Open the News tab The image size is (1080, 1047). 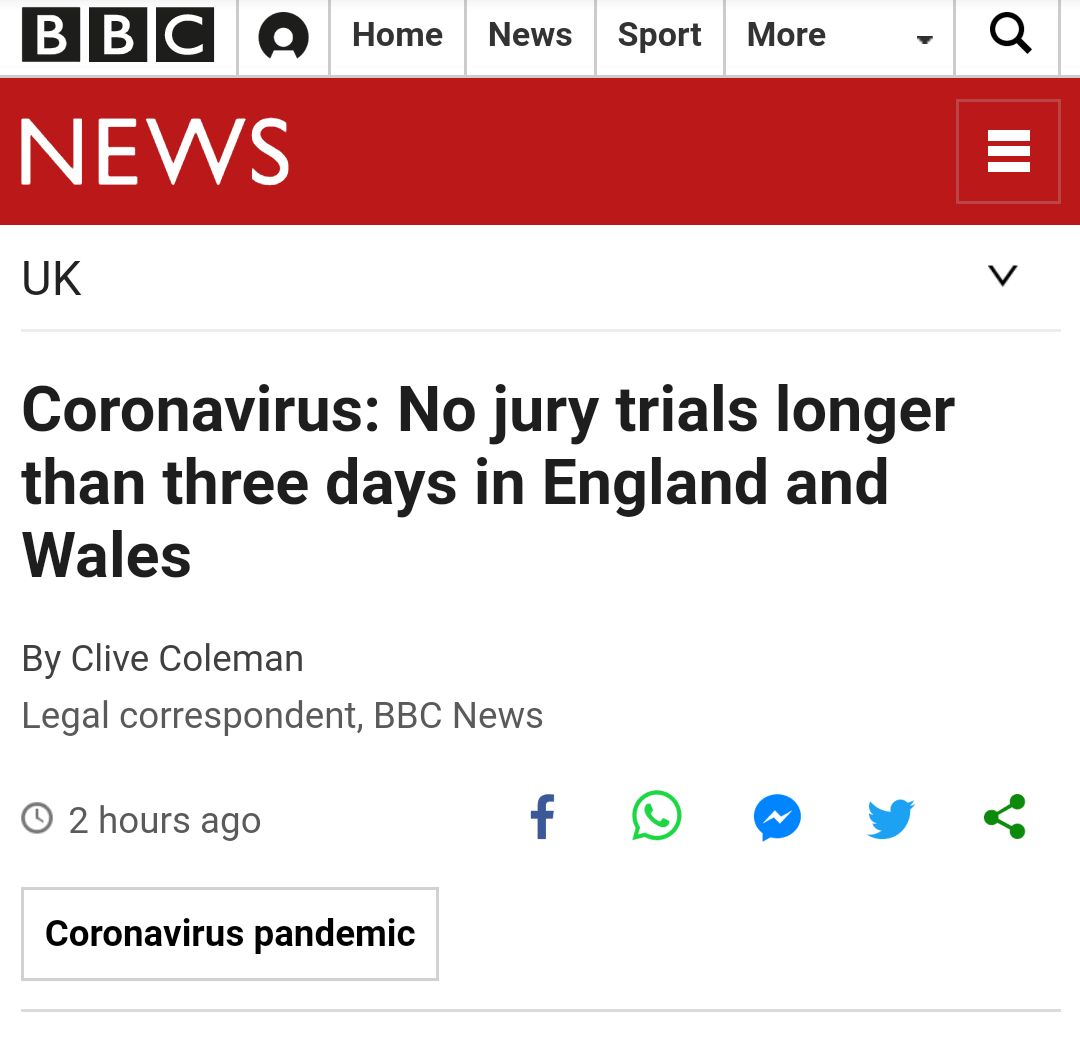(530, 36)
